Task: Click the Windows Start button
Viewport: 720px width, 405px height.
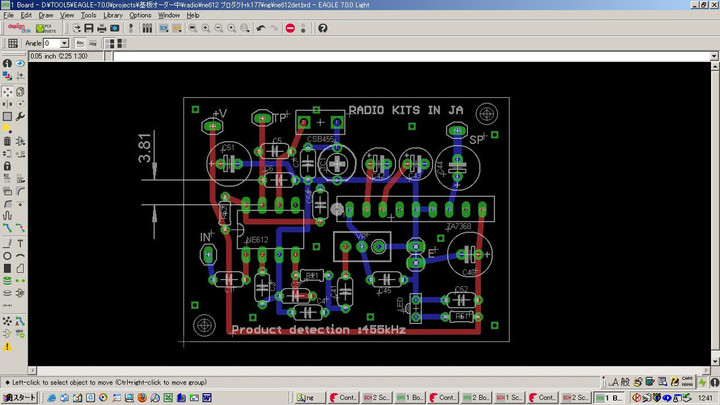Action: [20, 398]
